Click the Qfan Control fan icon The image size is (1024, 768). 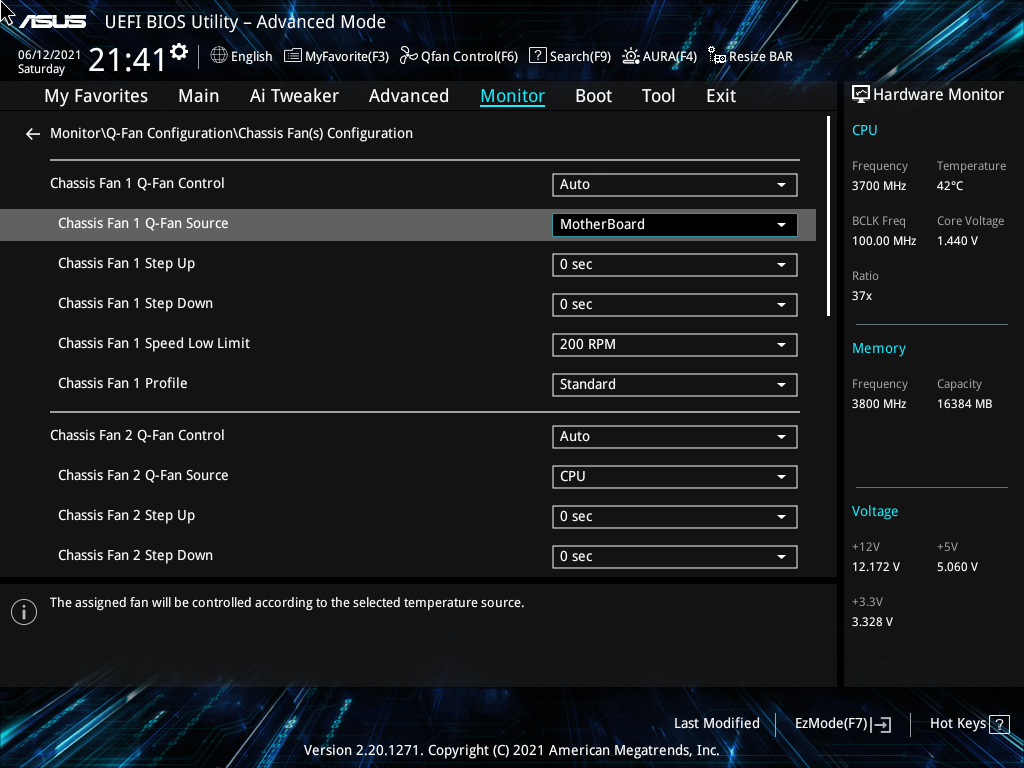(x=408, y=56)
